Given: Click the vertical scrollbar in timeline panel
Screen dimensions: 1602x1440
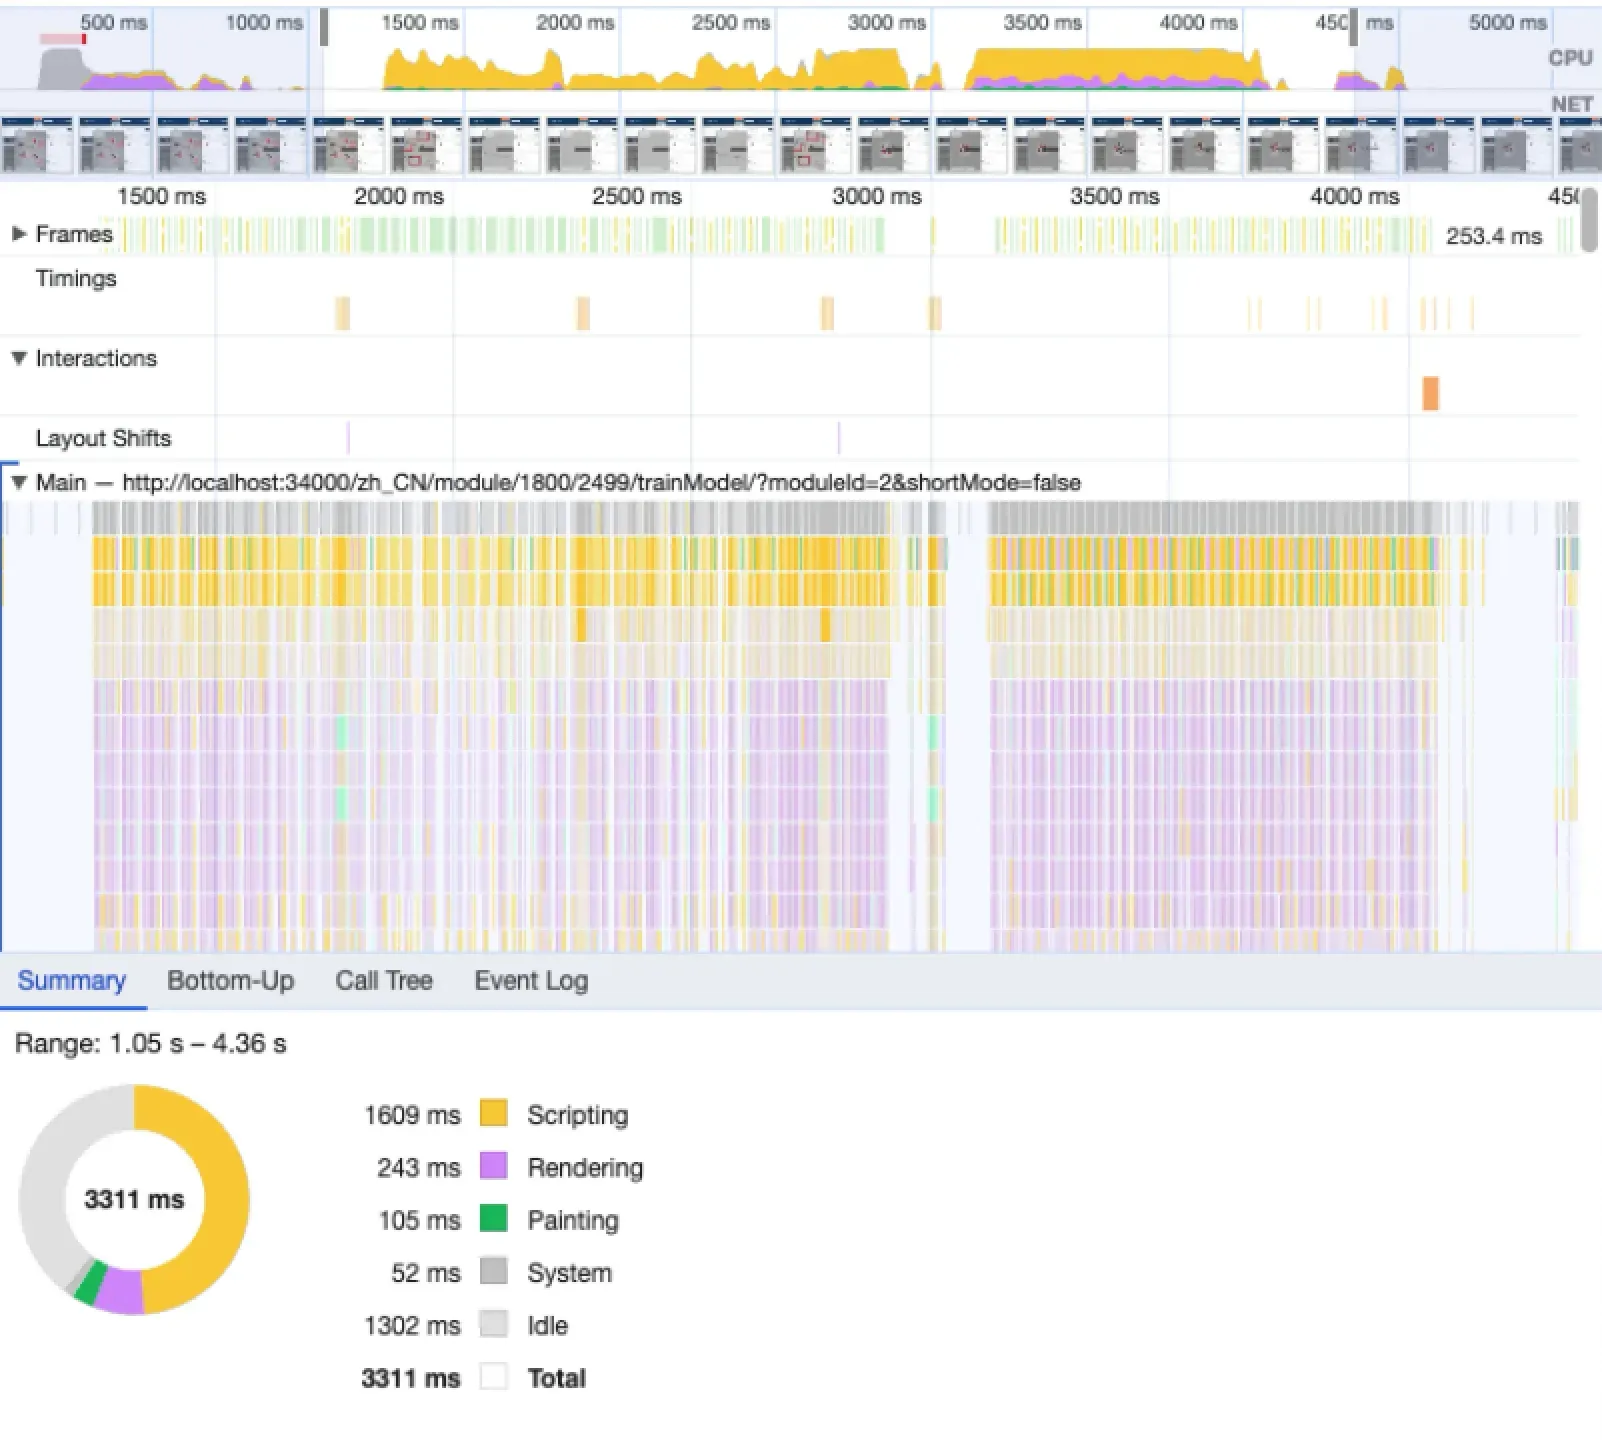Looking at the screenshot, I should point(1589,220).
